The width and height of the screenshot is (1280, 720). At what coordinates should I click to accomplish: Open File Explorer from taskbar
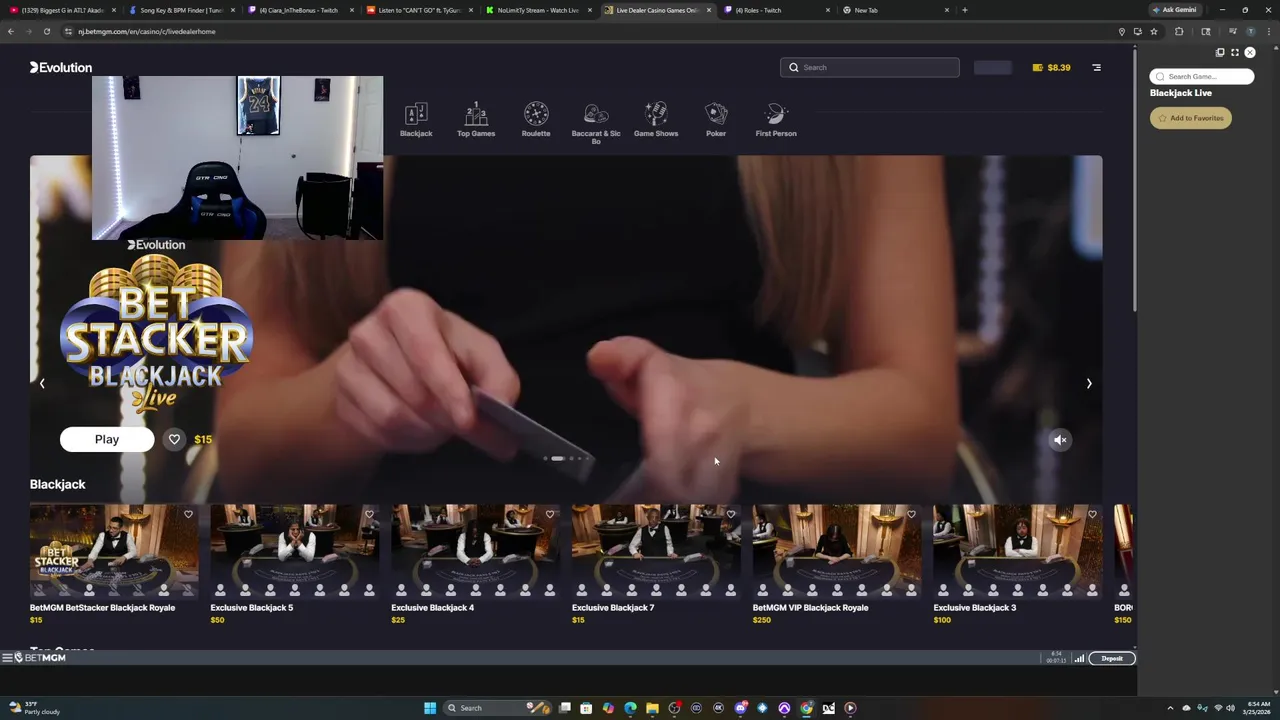652,708
